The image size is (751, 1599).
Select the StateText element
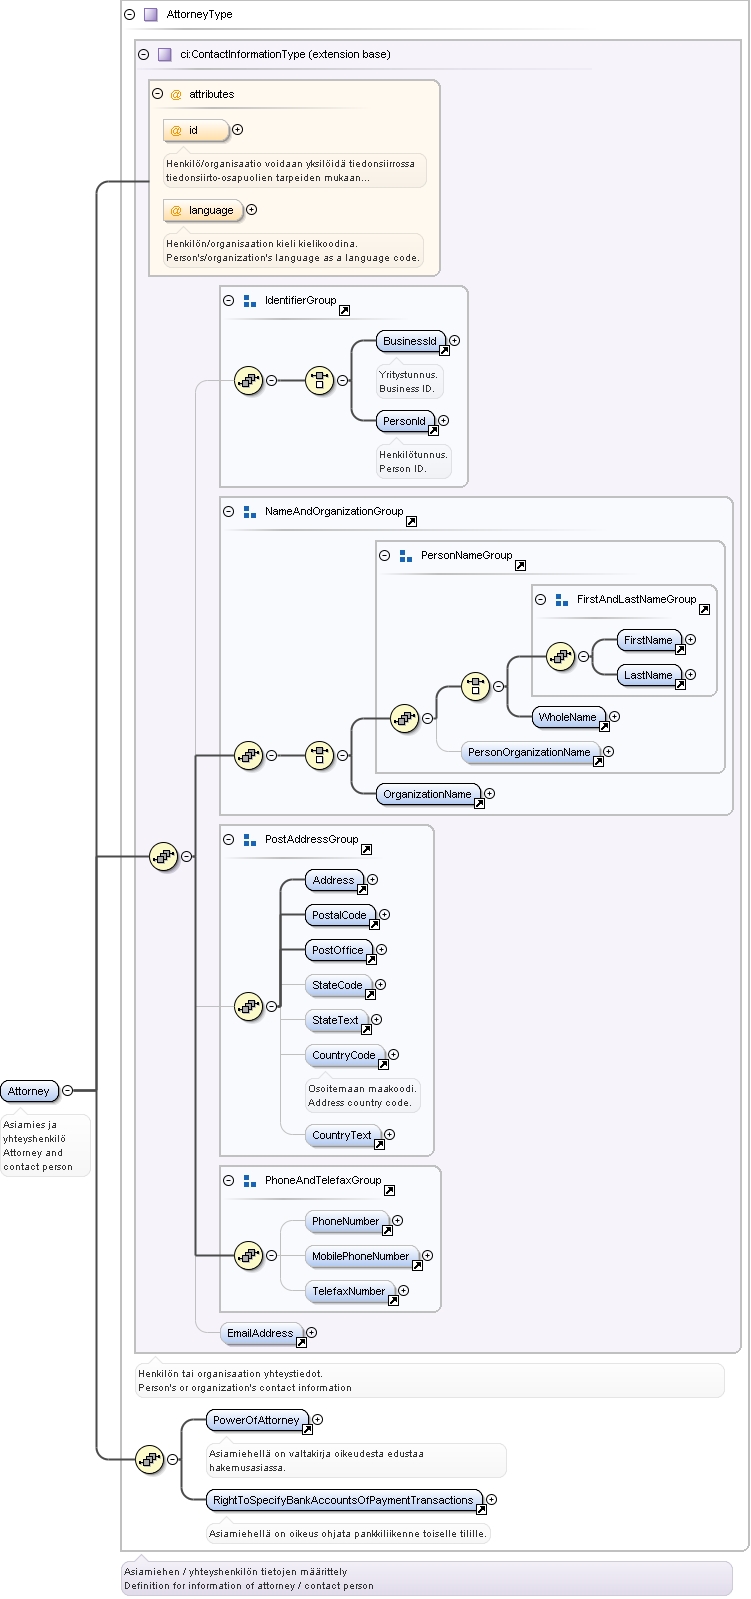tap(336, 1020)
